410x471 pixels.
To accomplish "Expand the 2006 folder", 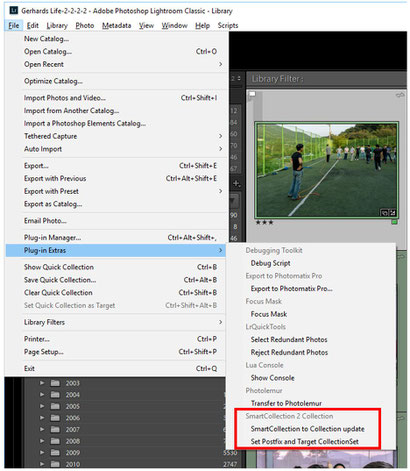I will click(42, 418).
